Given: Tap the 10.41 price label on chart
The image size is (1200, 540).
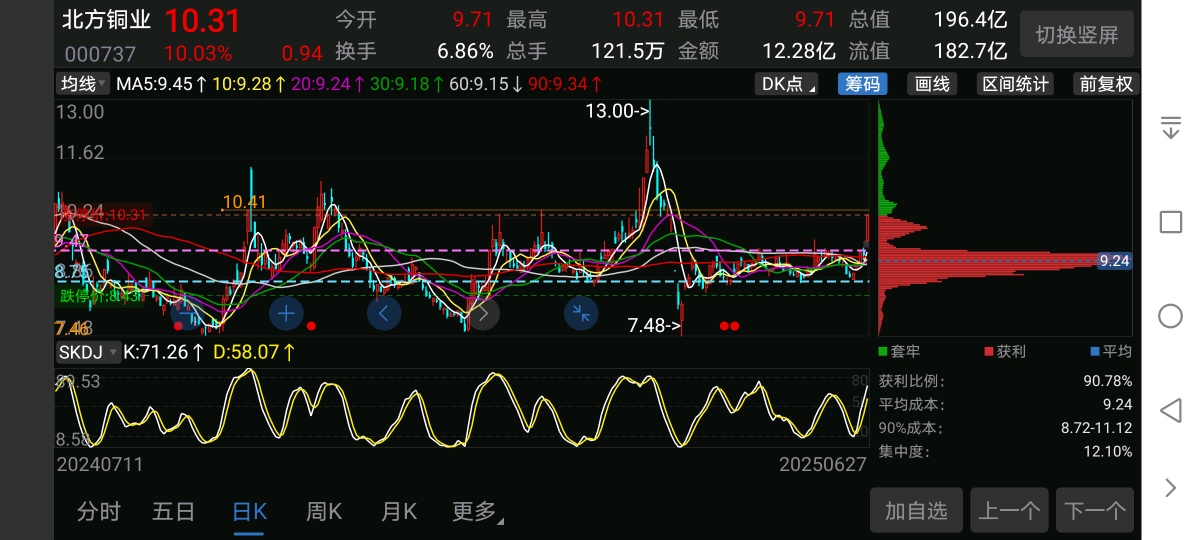Looking at the screenshot, I should pyautogui.click(x=245, y=202).
